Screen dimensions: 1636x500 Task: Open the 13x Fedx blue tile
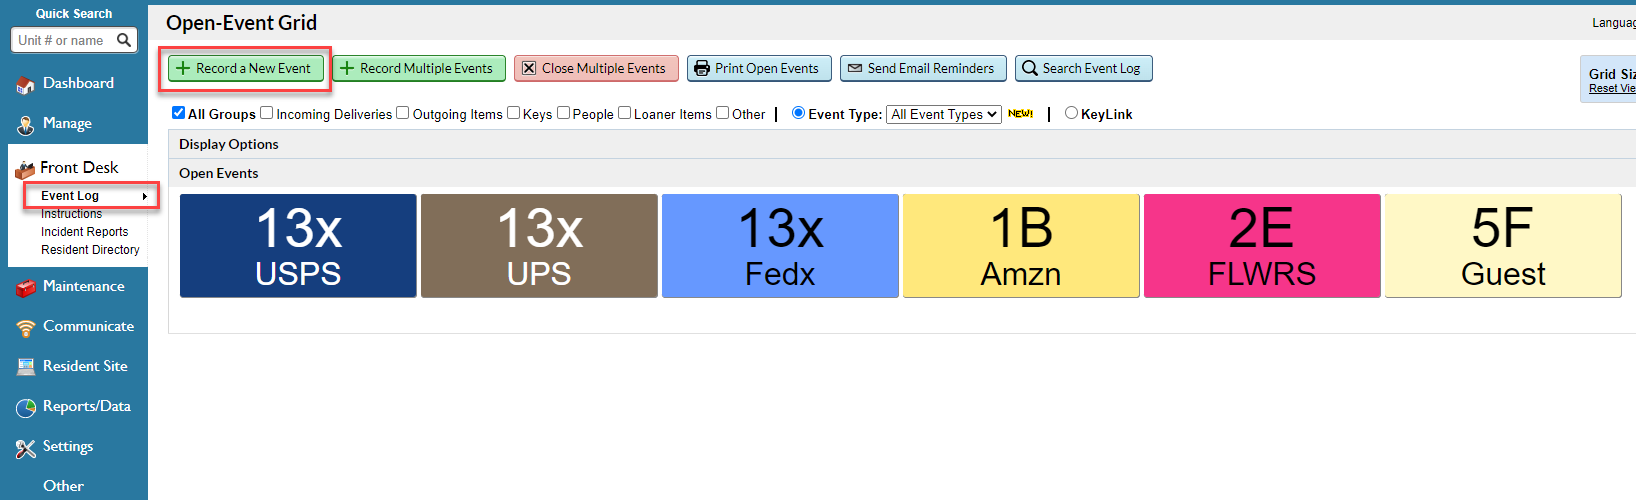coord(780,246)
